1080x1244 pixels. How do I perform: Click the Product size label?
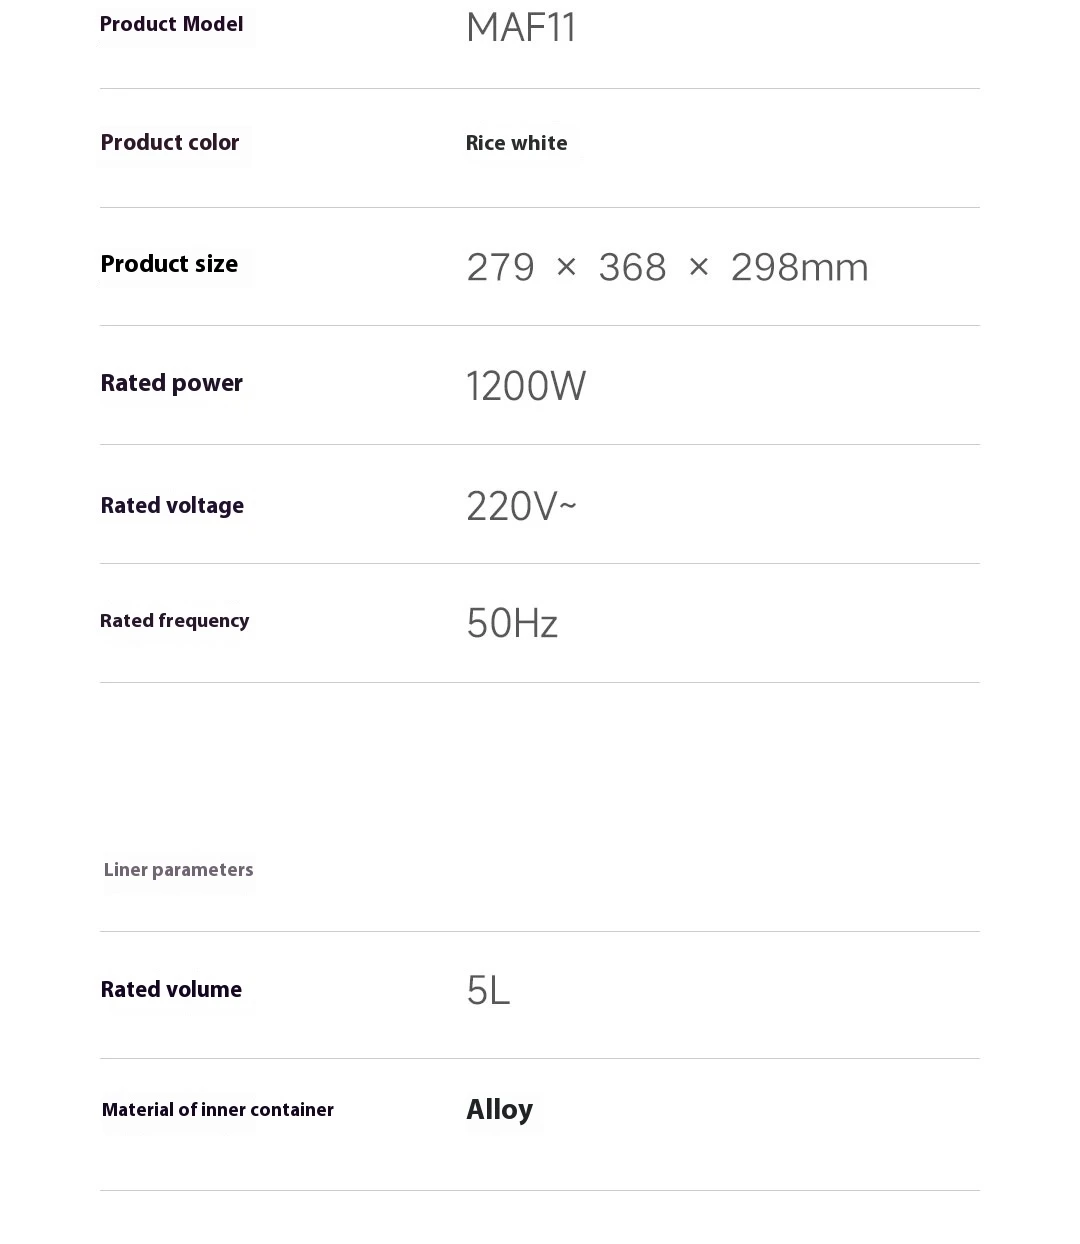pyautogui.click(x=169, y=265)
